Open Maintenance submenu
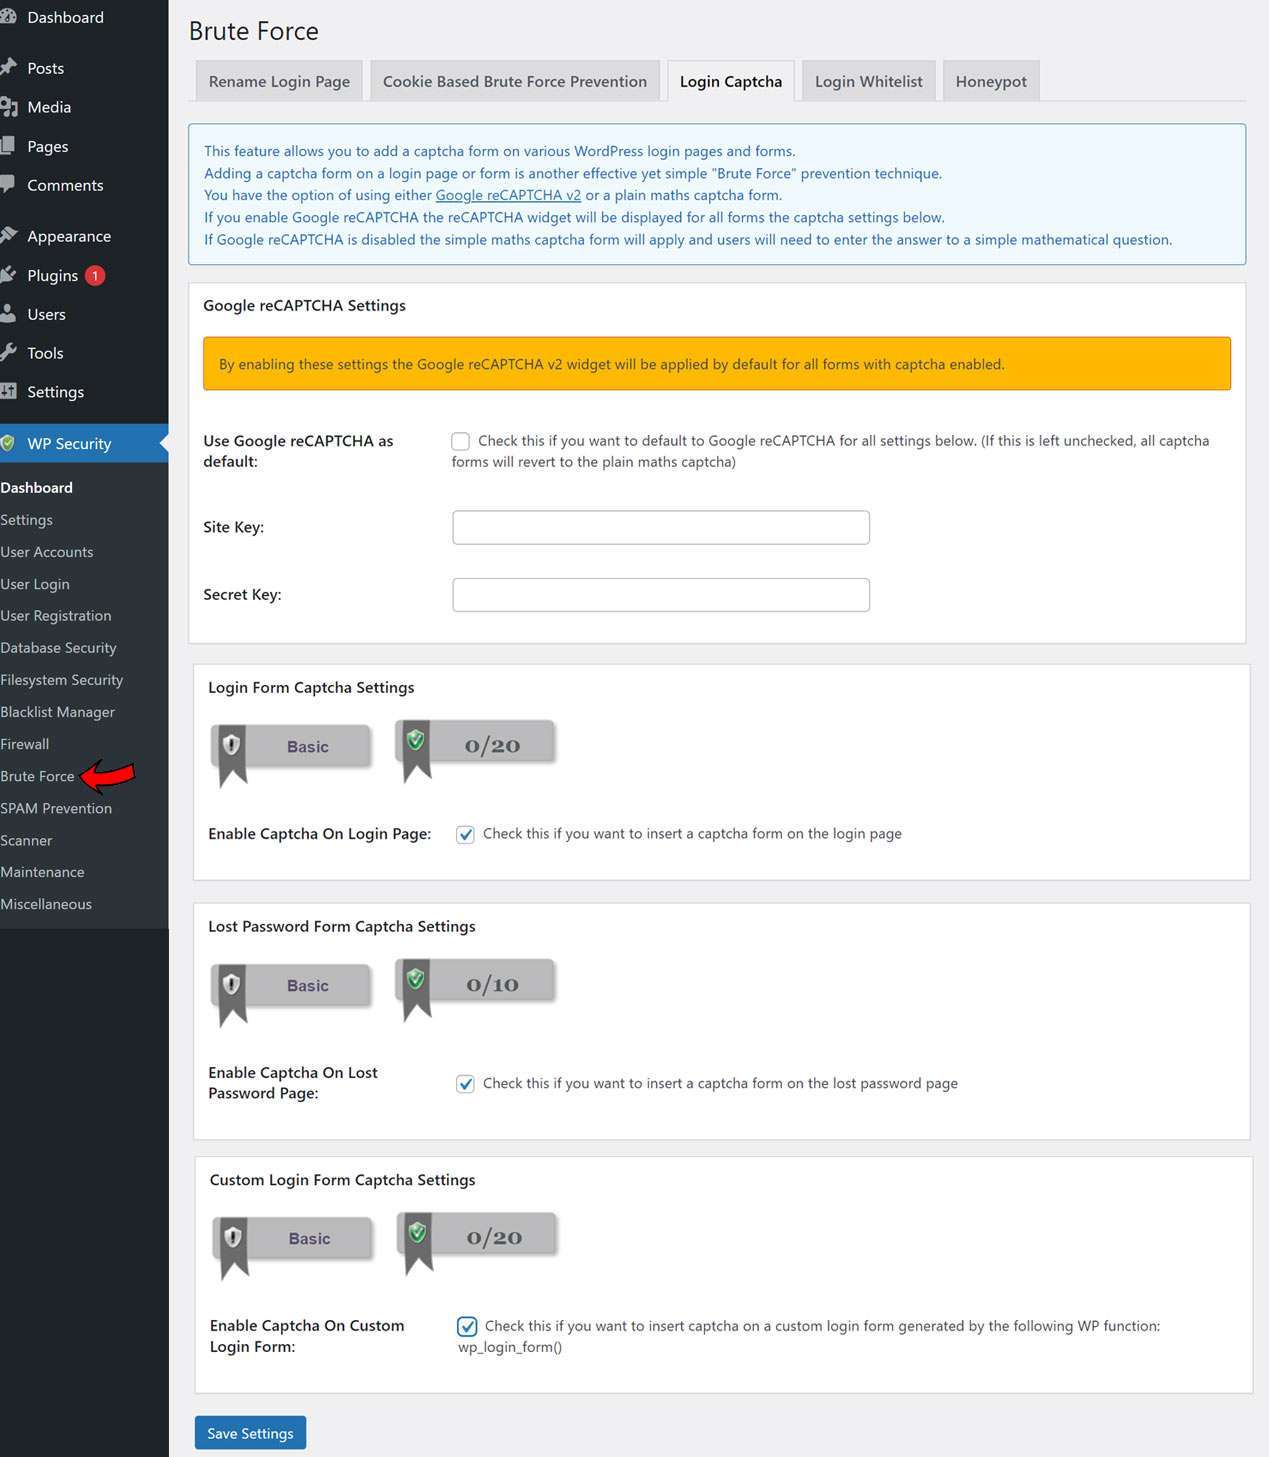1269x1457 pixels. tap(42, 872)
